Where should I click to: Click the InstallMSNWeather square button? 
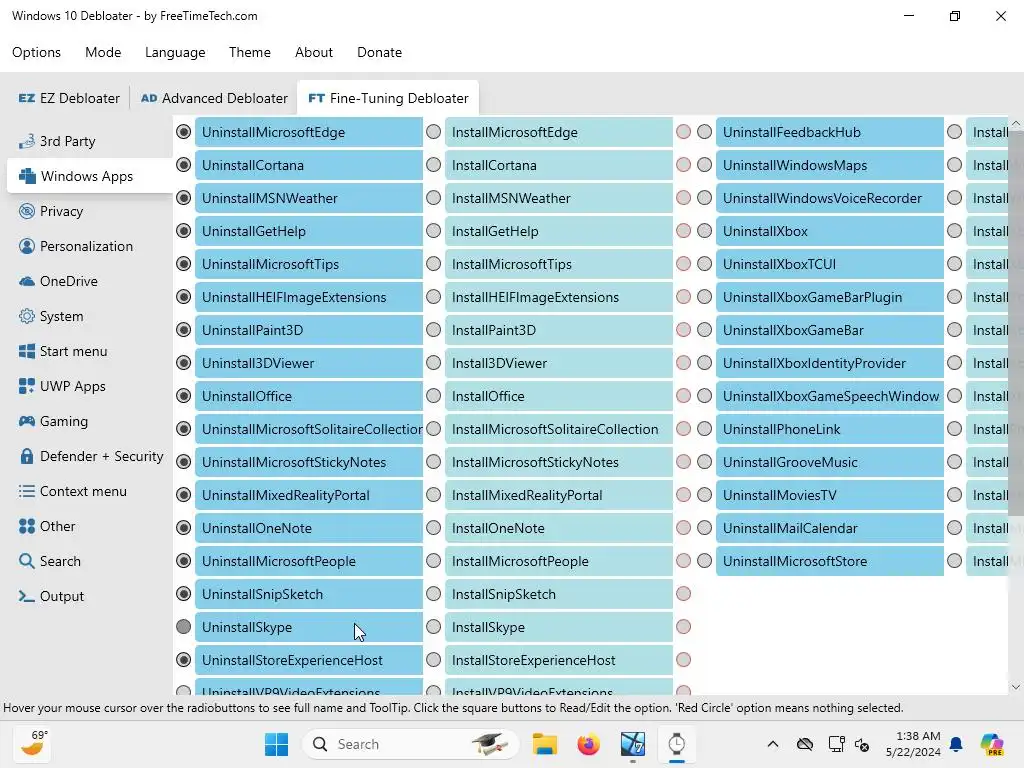click(559, 198)
